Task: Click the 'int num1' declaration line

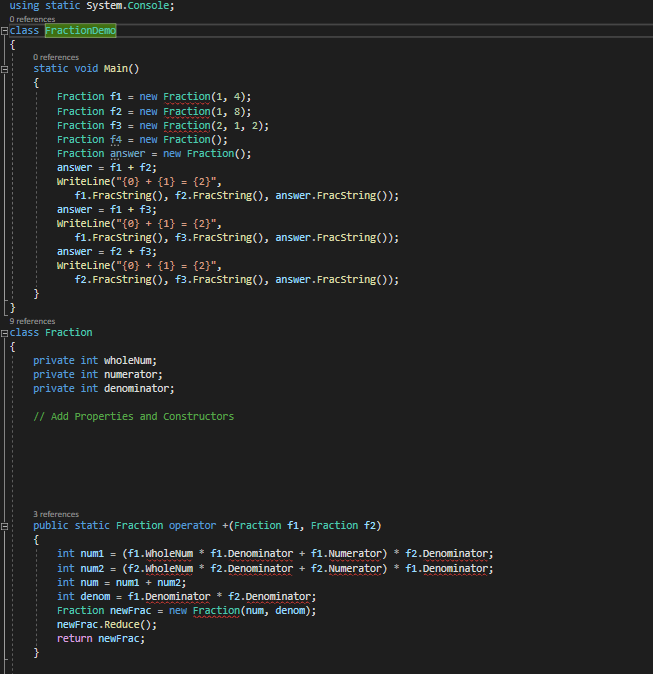Action: pyautogui.click(x=275, y=554)
